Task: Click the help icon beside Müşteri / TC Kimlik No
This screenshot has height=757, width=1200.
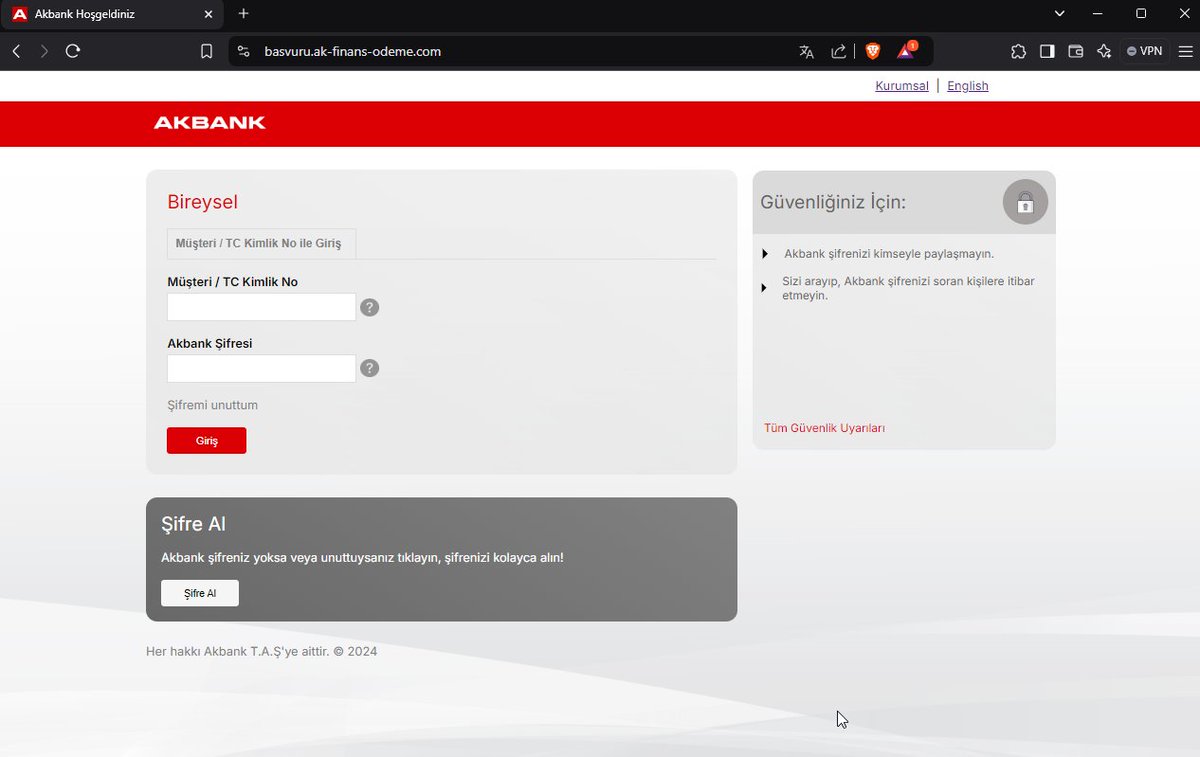Action: (369, 307)
